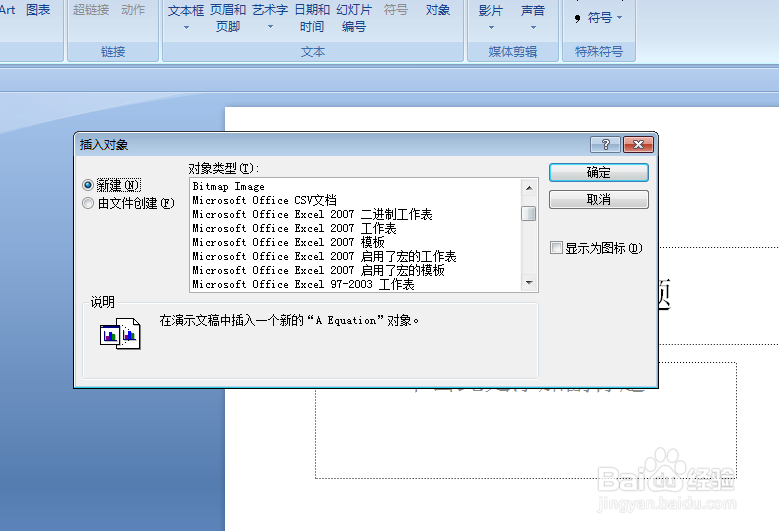Click the 图表 ribbon button

click(x=38, y=10)
